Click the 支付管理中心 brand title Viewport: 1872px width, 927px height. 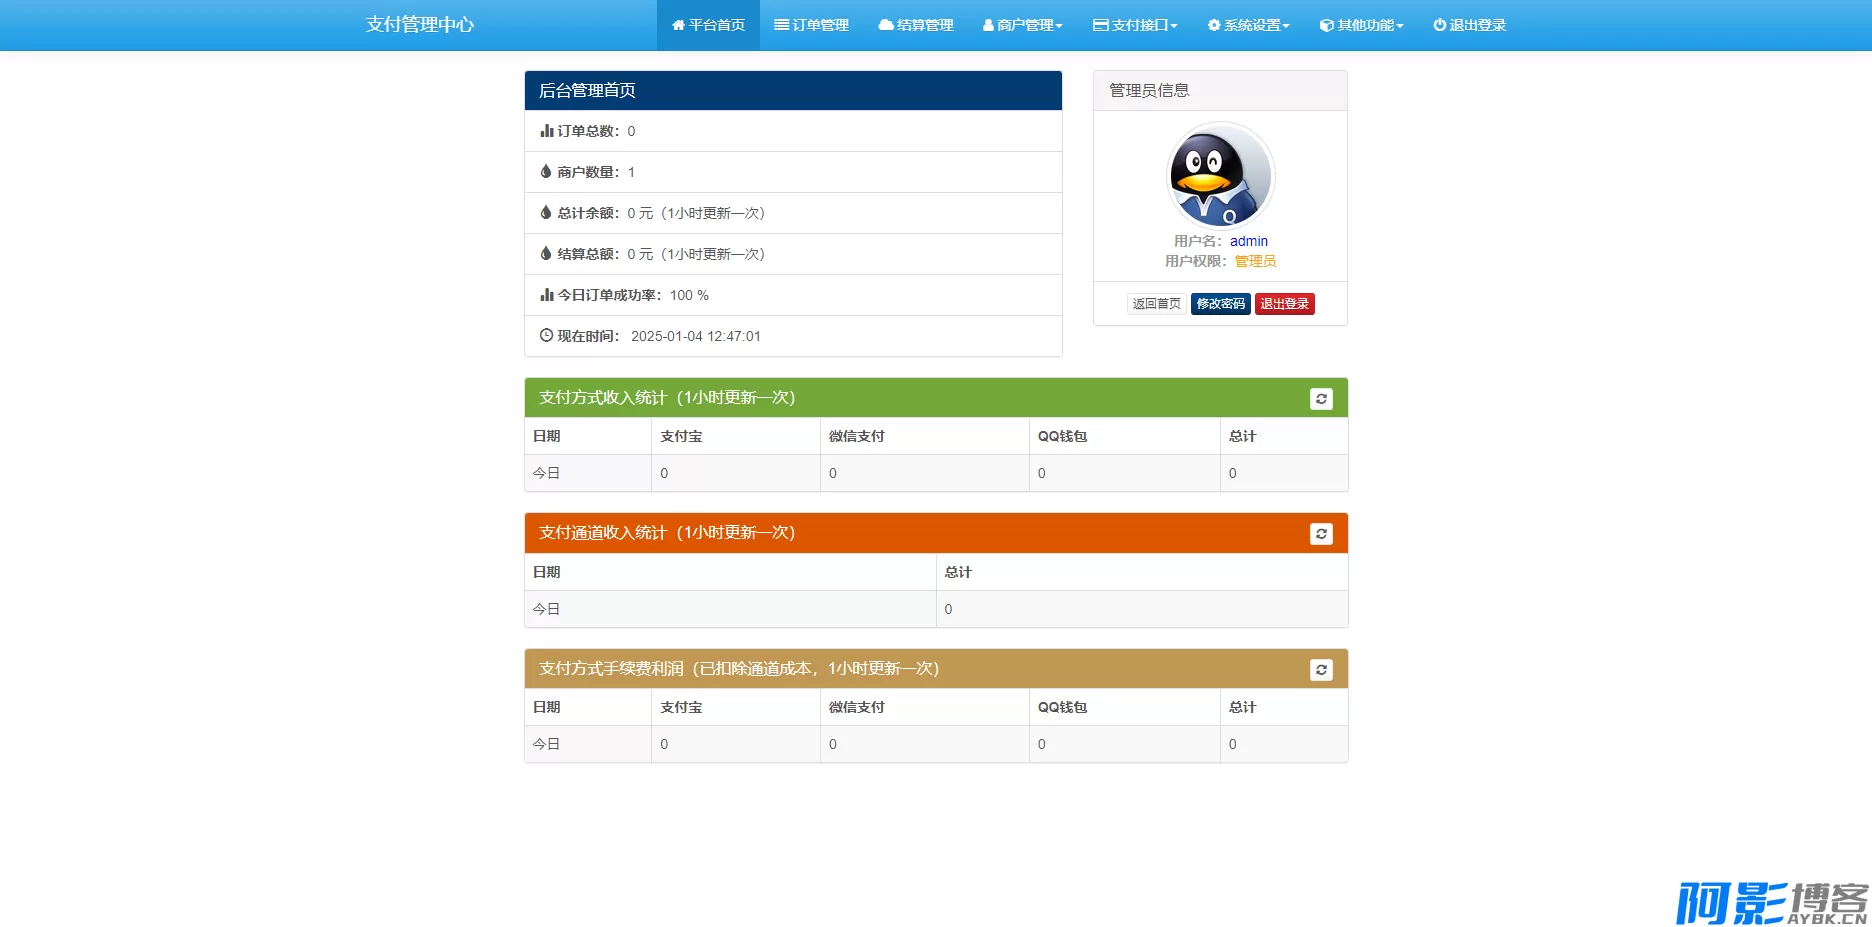(x=420, y=25)
